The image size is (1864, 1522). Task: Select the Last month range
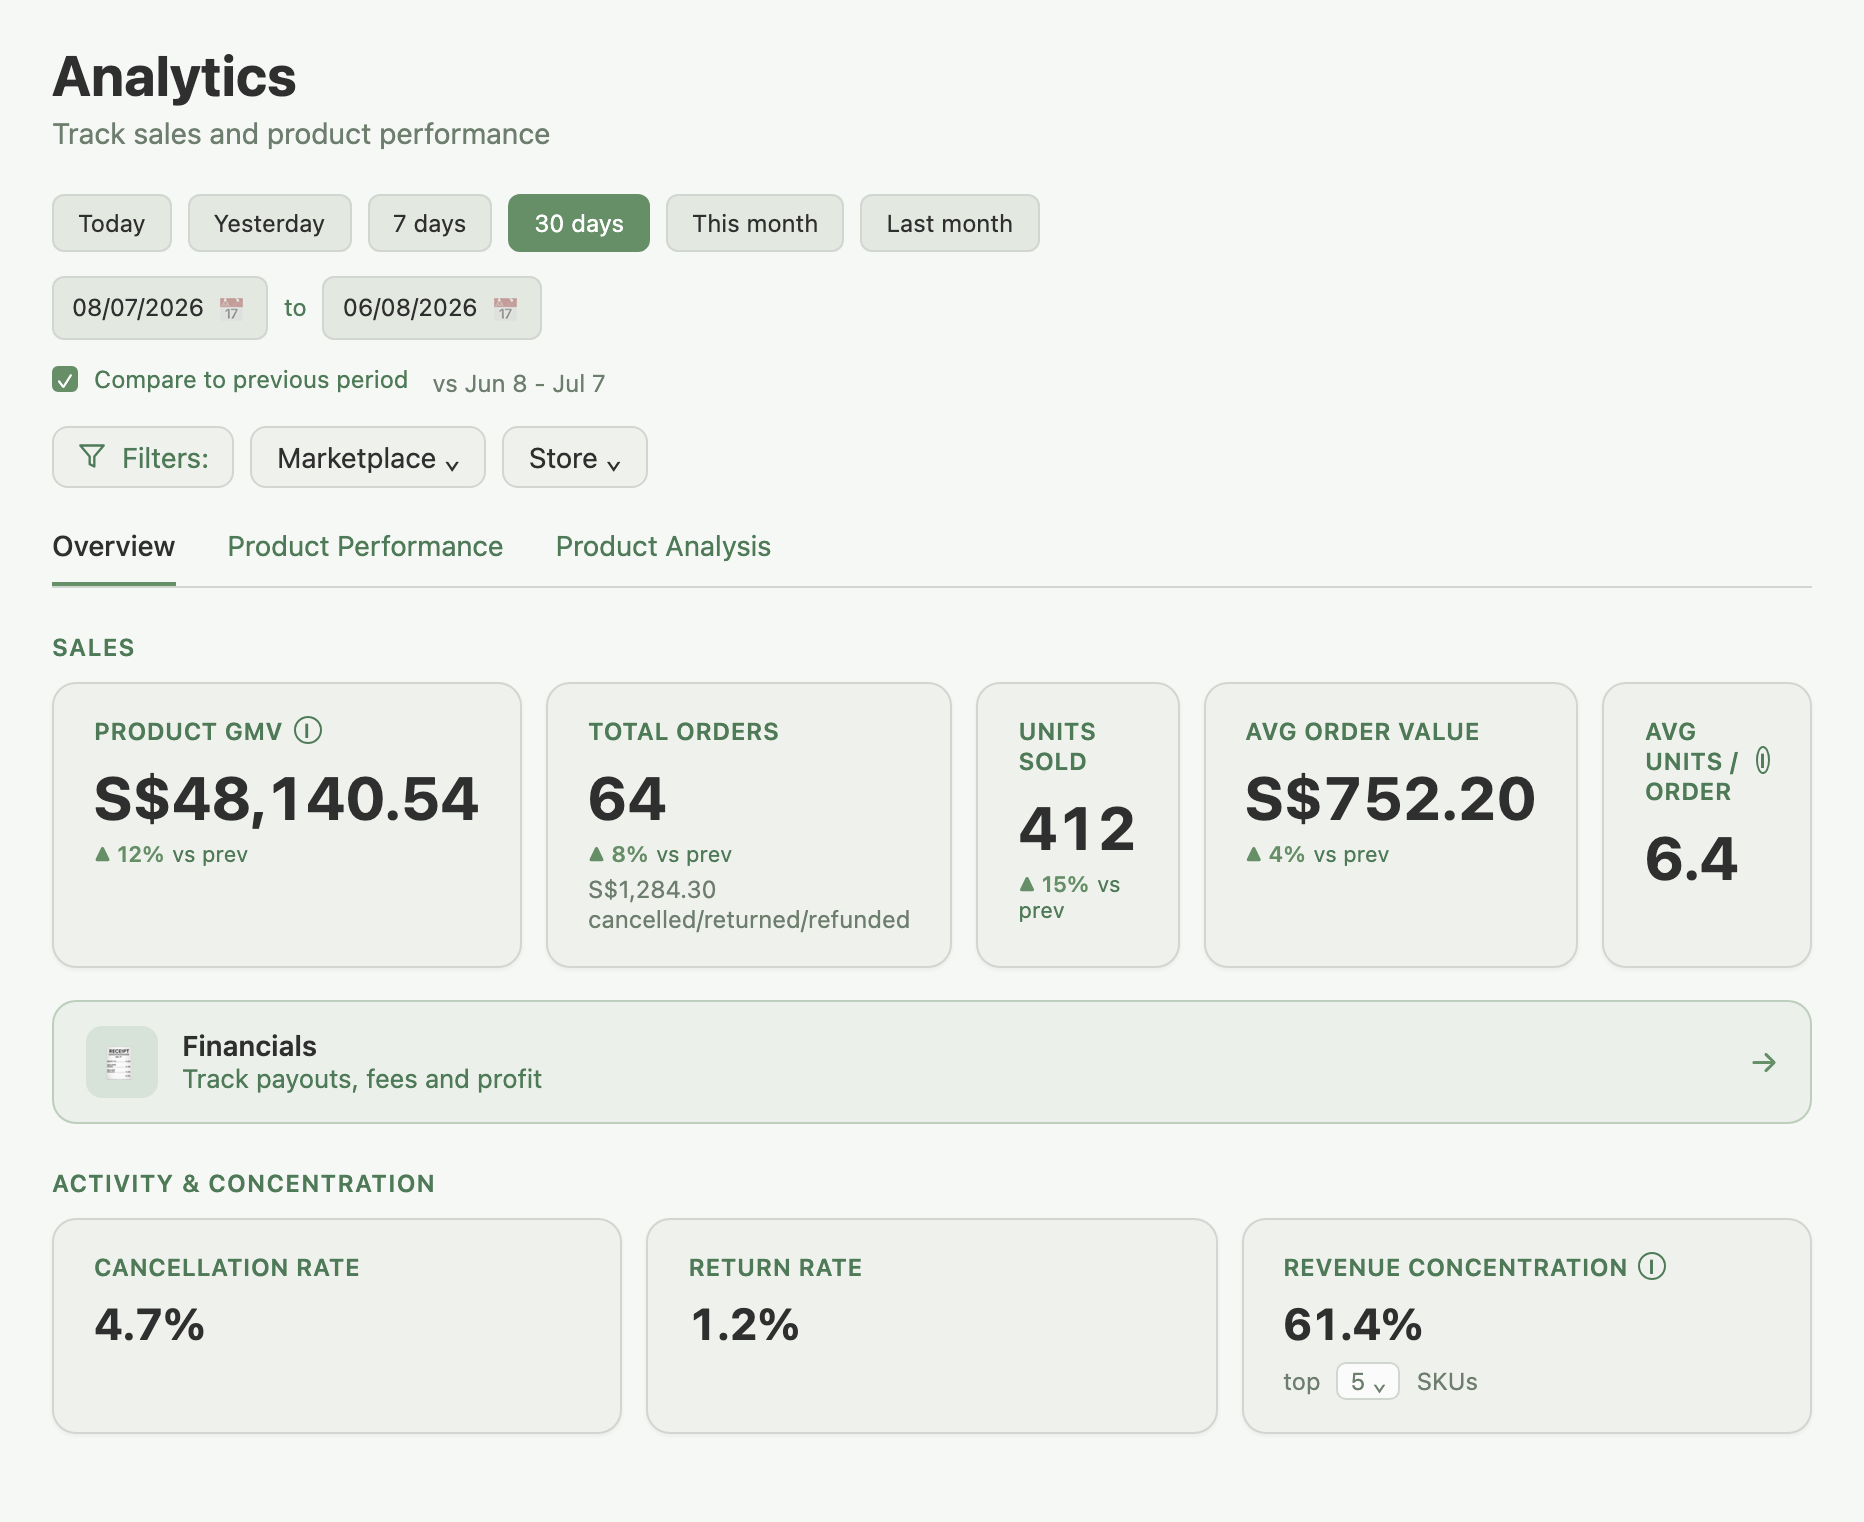tap(950, 223)
